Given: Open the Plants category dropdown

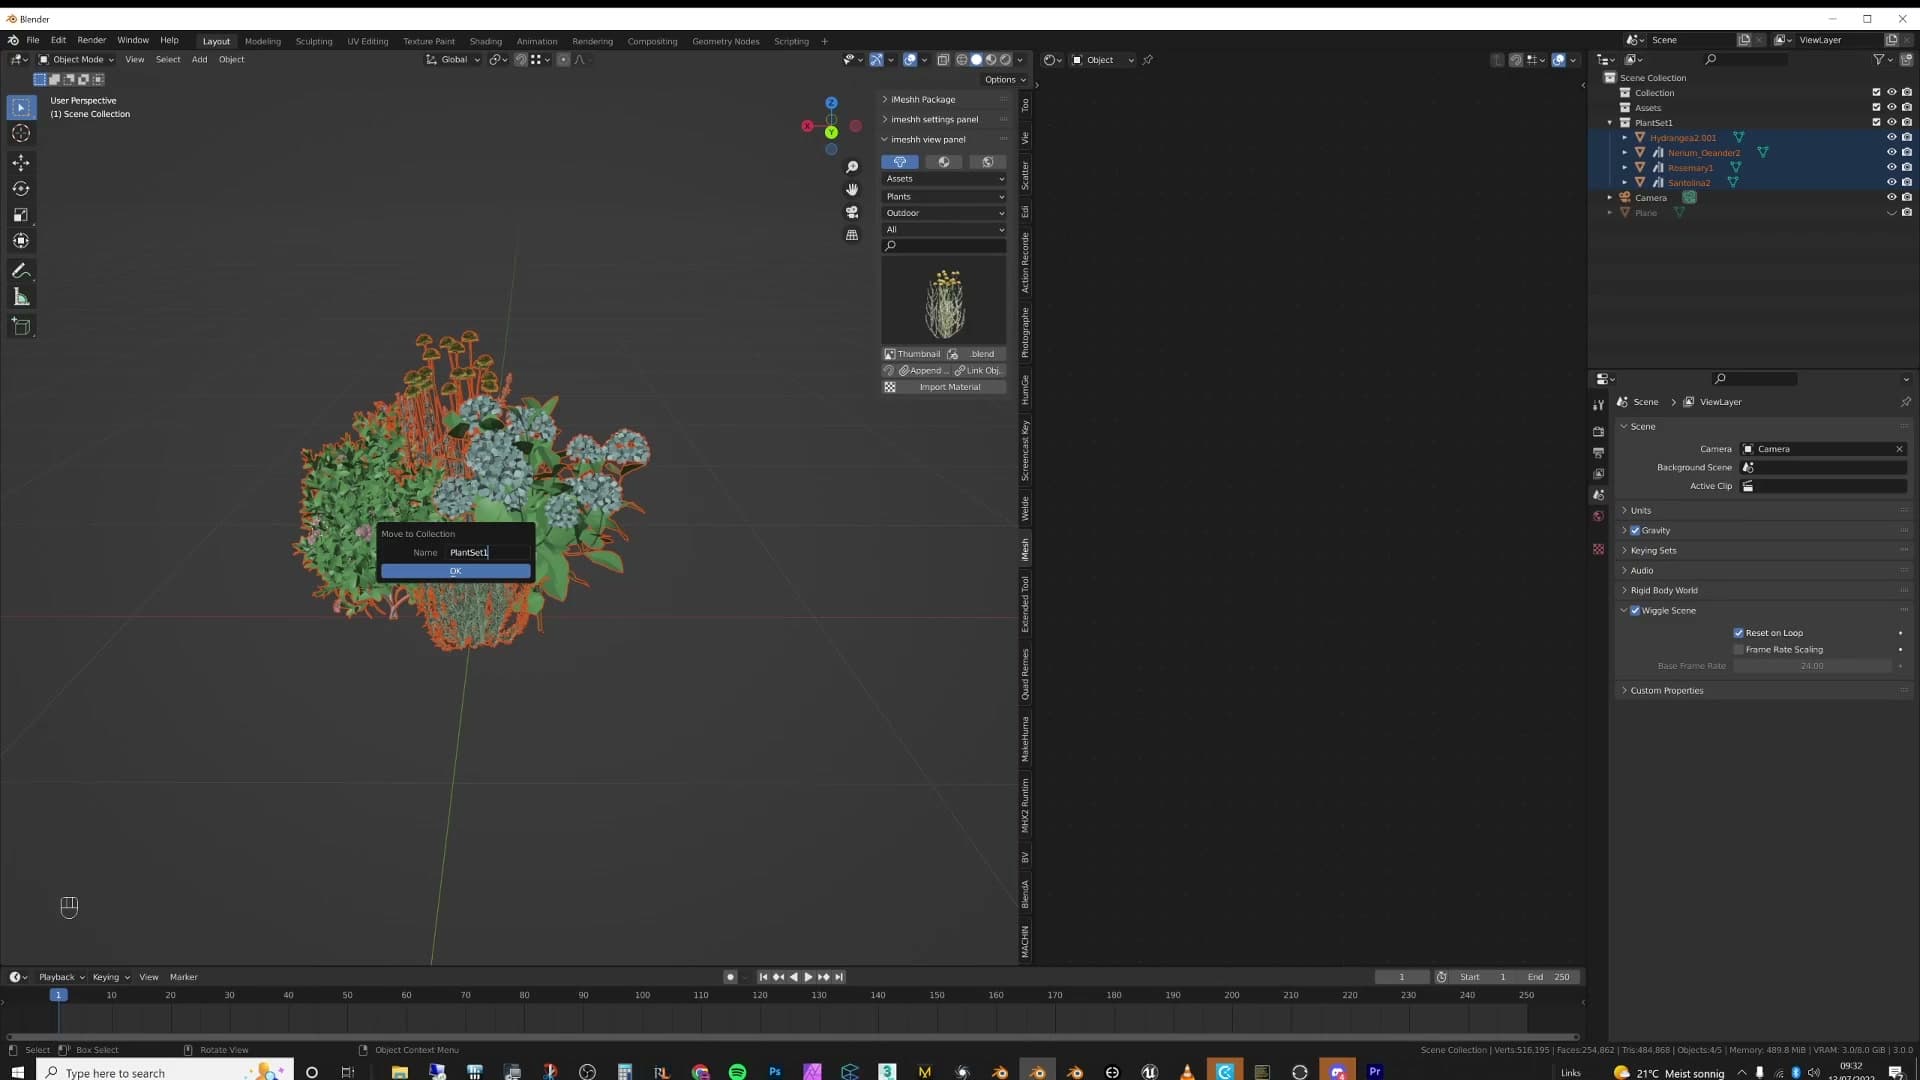Looking at the screenshot, I should (944, 197).
